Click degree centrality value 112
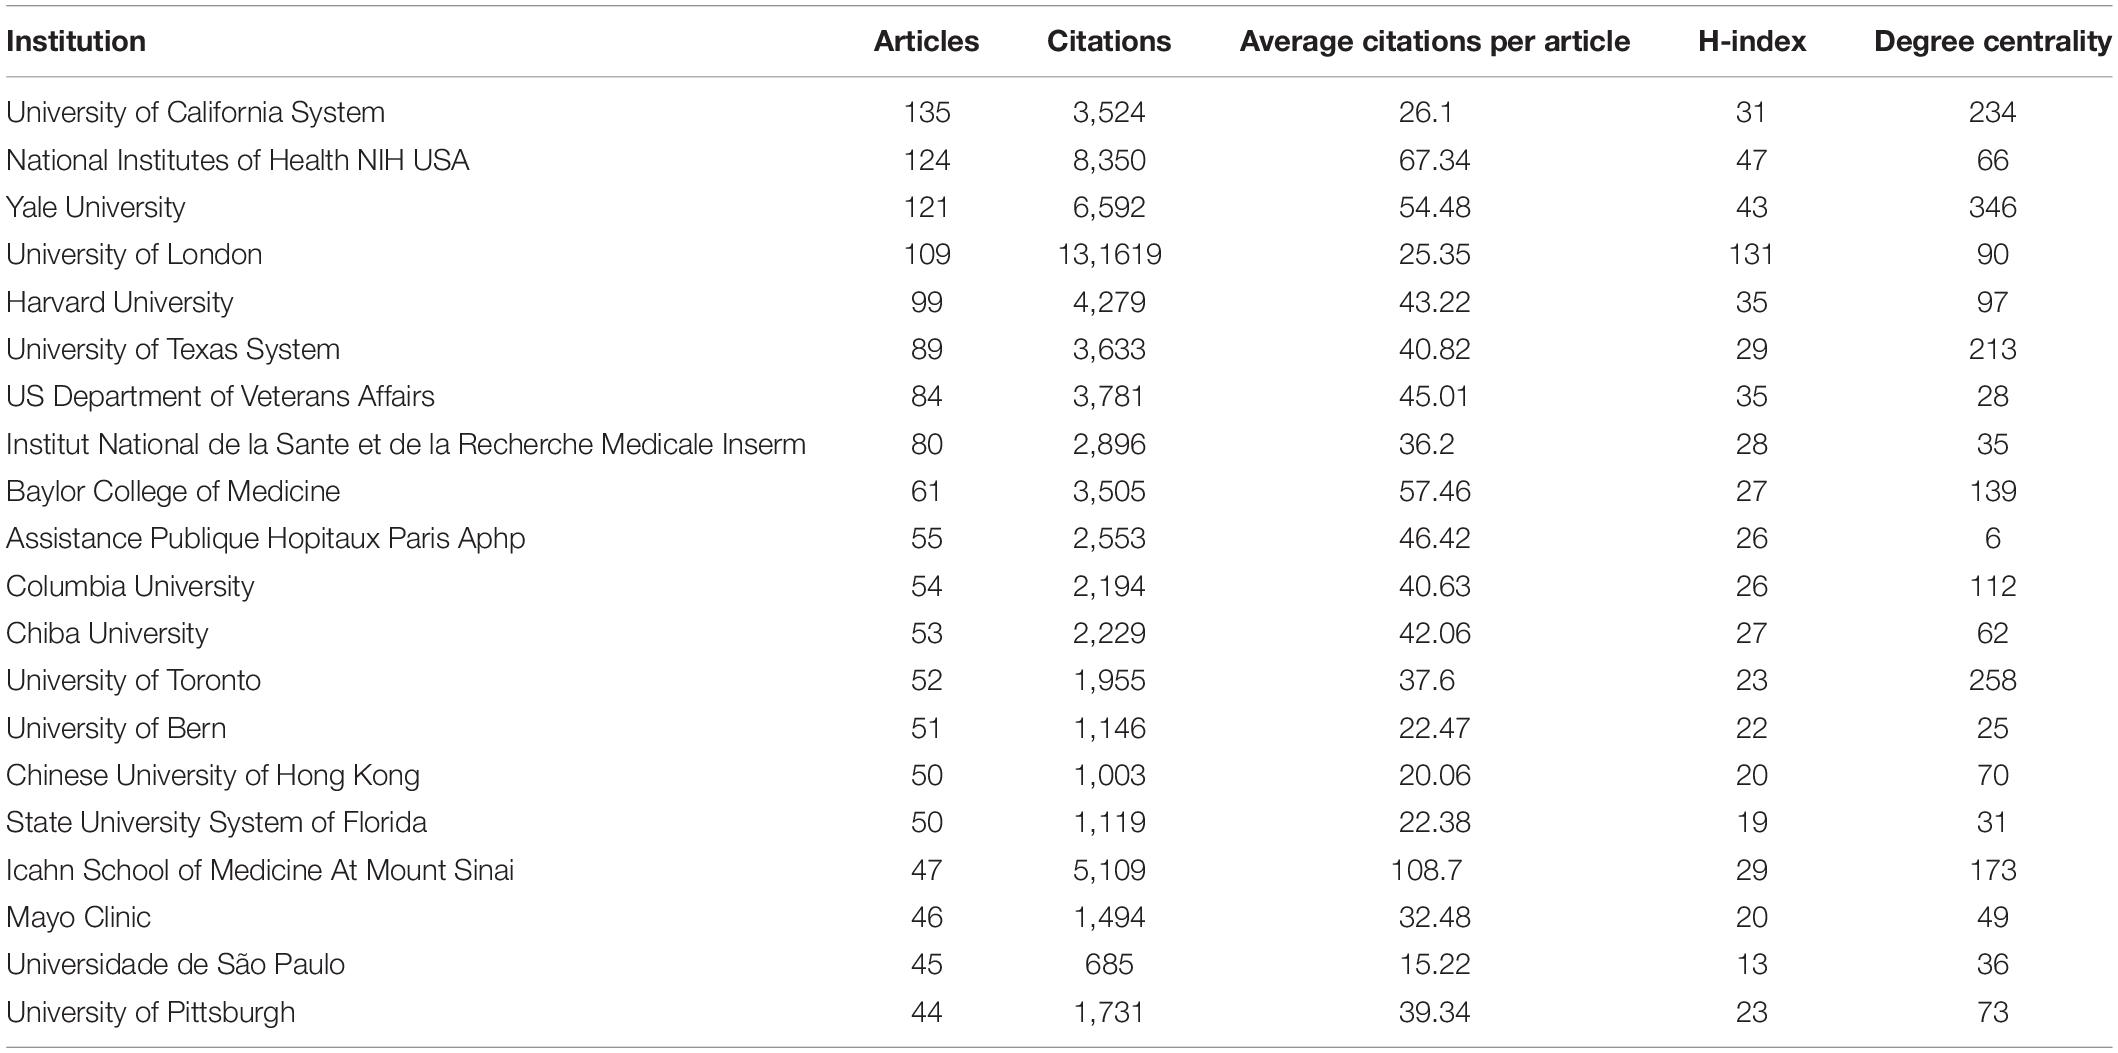Viewport: 2118px width, 1053px height. [x=1993, y=586]
